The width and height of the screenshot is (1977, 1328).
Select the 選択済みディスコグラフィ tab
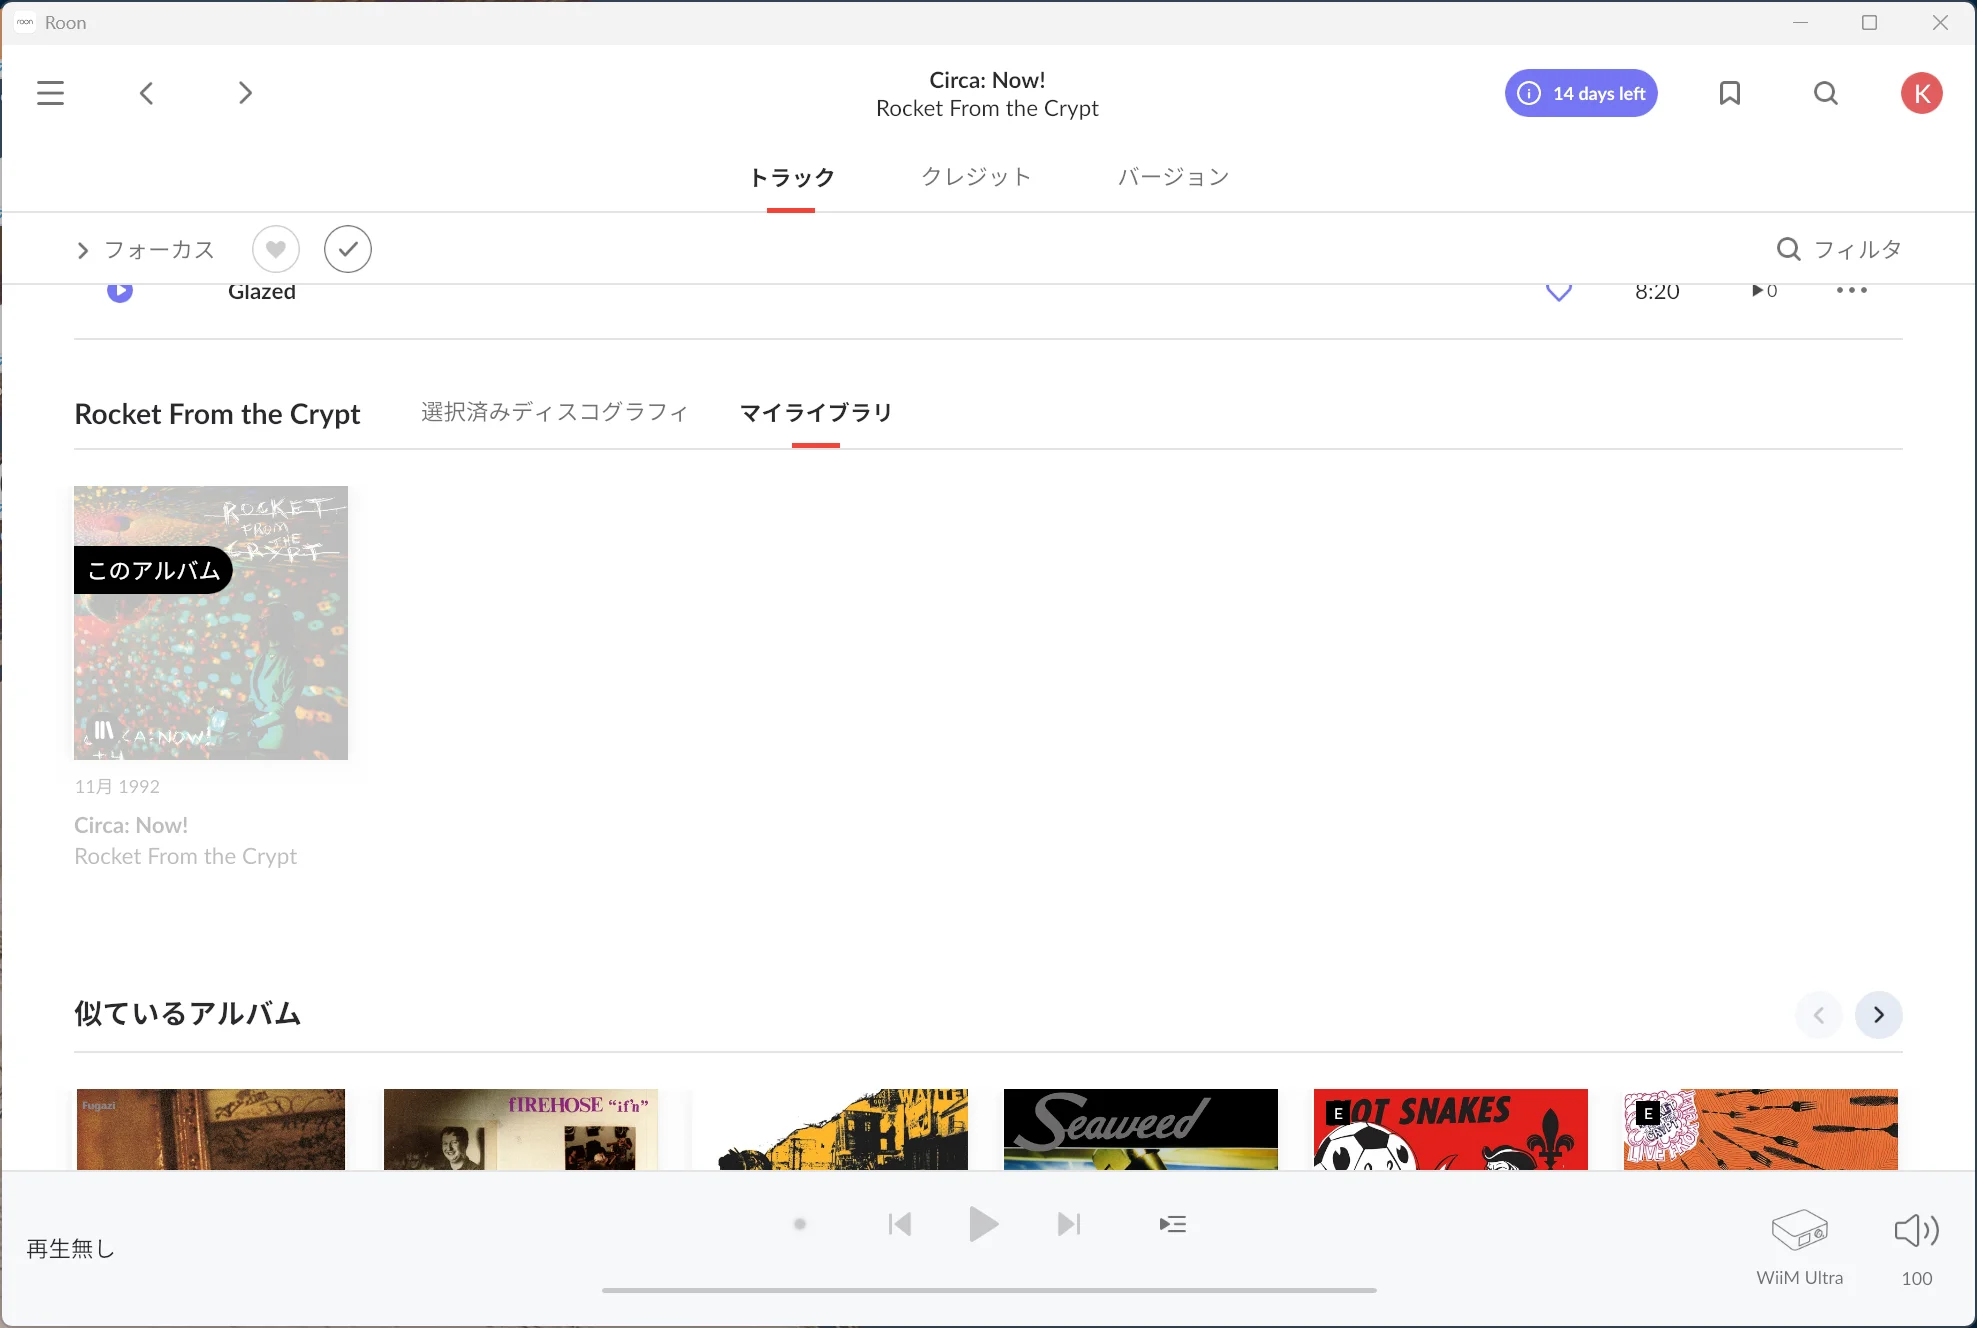click(554, 412)
